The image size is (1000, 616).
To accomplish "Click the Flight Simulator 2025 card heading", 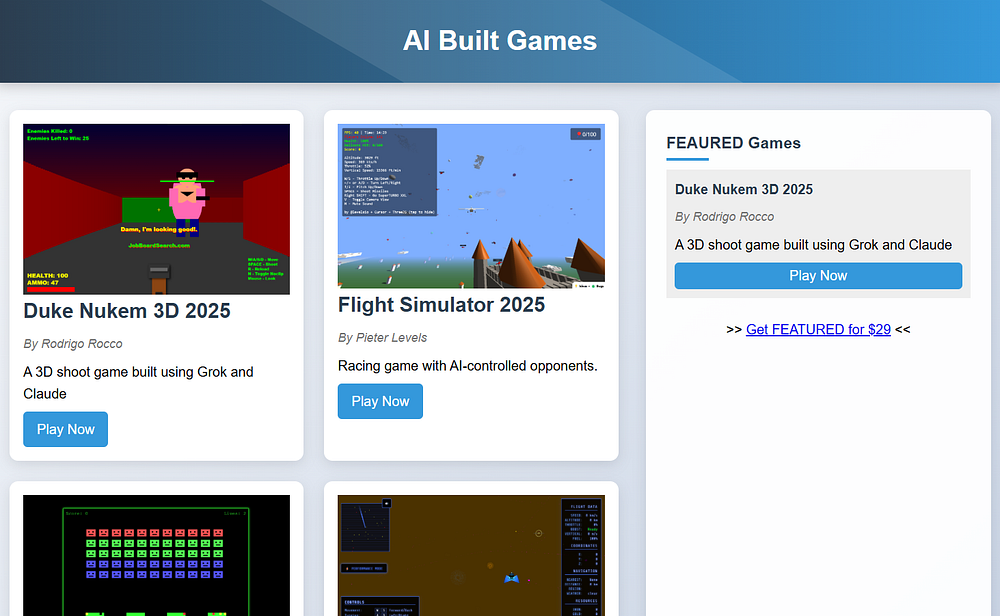I will point(441,304).
